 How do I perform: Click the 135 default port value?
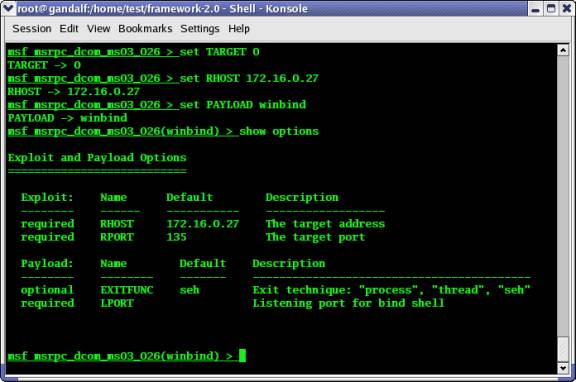click(x=176, y=237)
